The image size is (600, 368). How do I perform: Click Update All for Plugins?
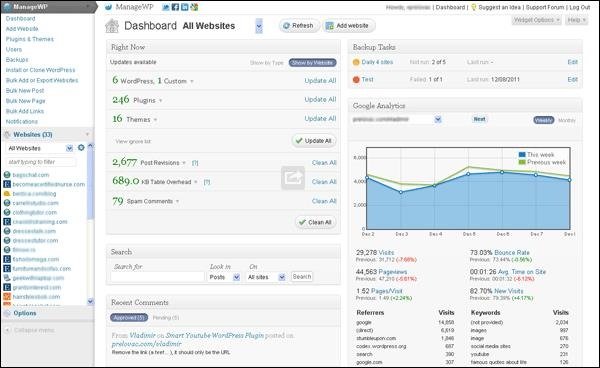(320, 99)
